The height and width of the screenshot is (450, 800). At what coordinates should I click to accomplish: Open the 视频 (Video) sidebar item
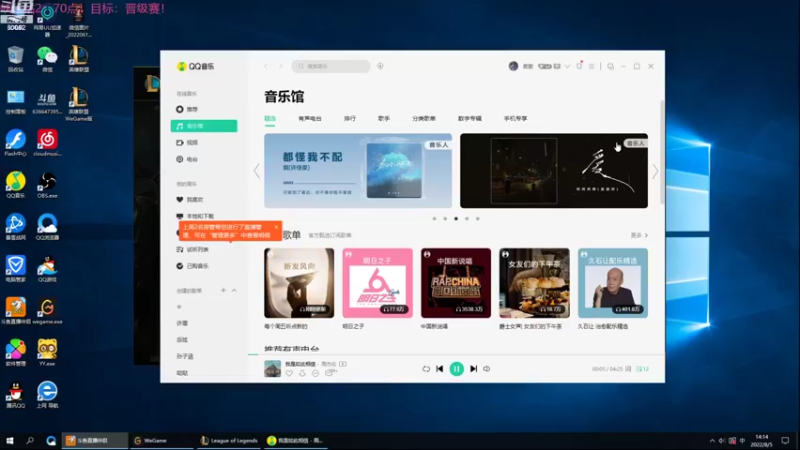pyautogui.click(x=187, y=143)
